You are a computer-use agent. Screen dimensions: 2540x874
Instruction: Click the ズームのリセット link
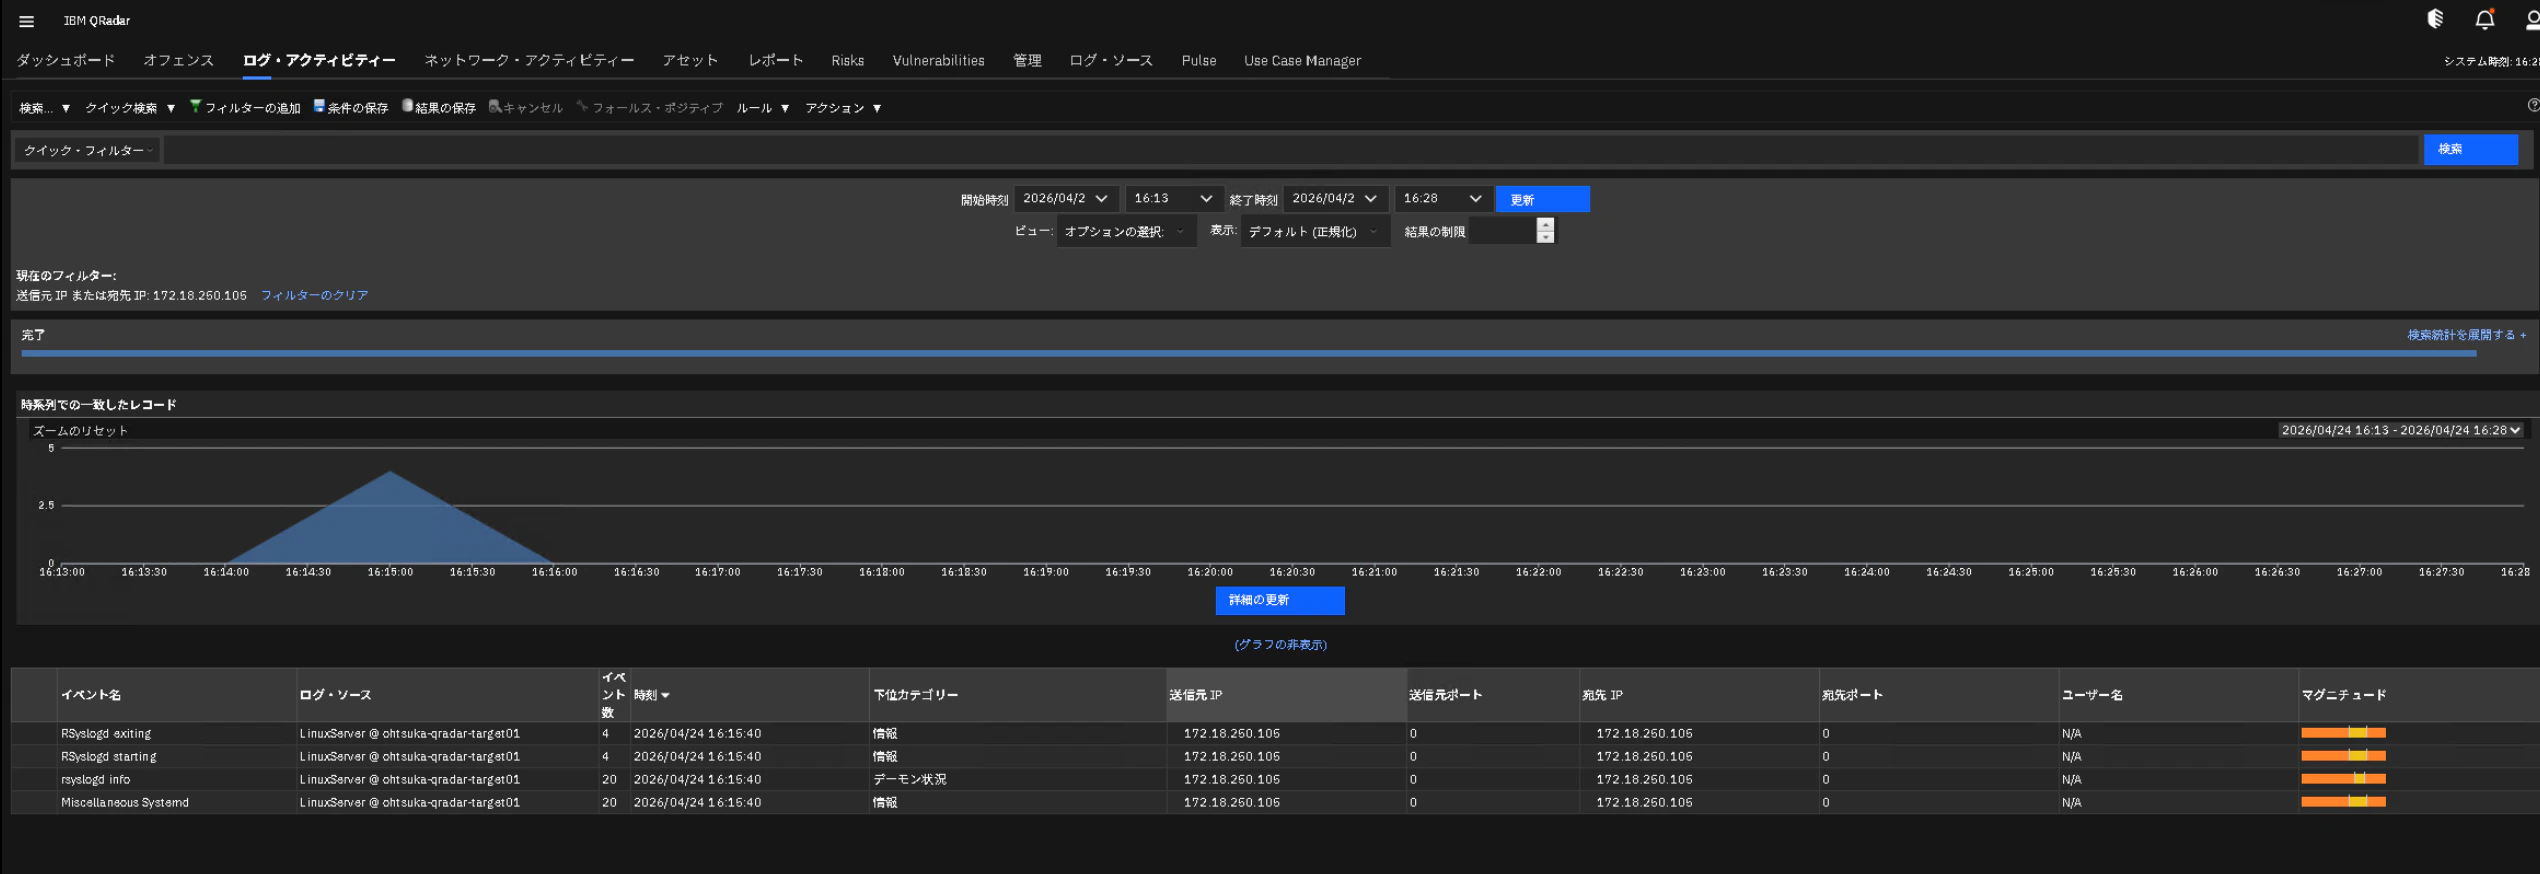(x=80, y=431)
